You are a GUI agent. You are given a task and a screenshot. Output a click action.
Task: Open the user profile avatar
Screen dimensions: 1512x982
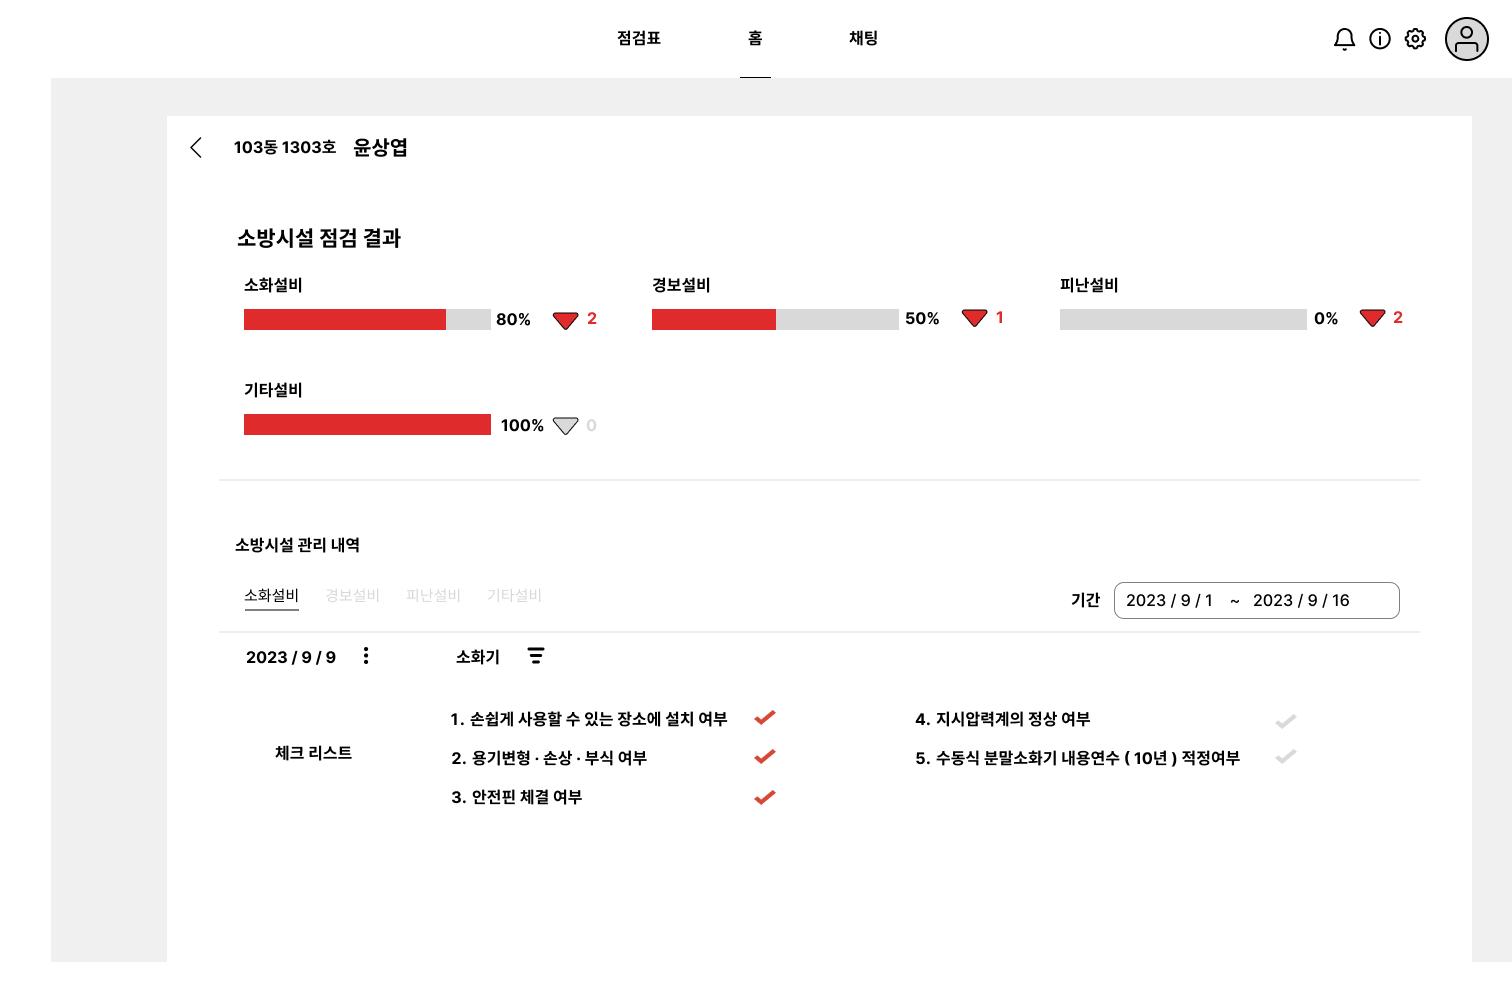[x=1466, y=39]
